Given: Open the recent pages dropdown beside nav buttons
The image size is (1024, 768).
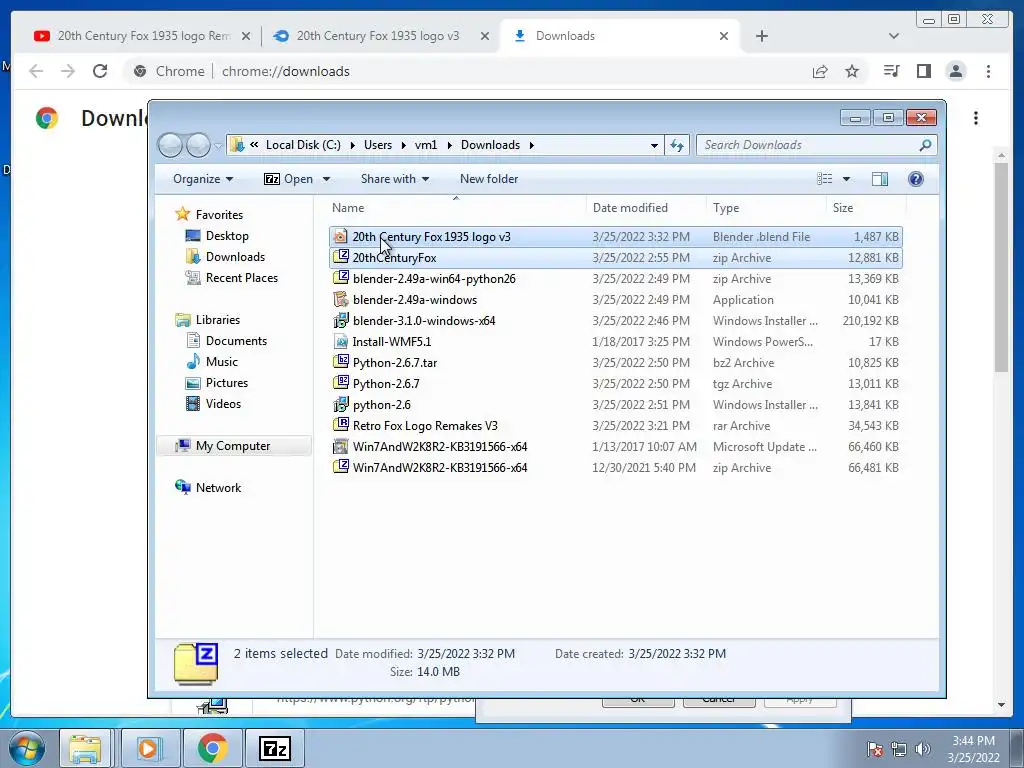Looking at the screenshot, I should click(218, 145).
